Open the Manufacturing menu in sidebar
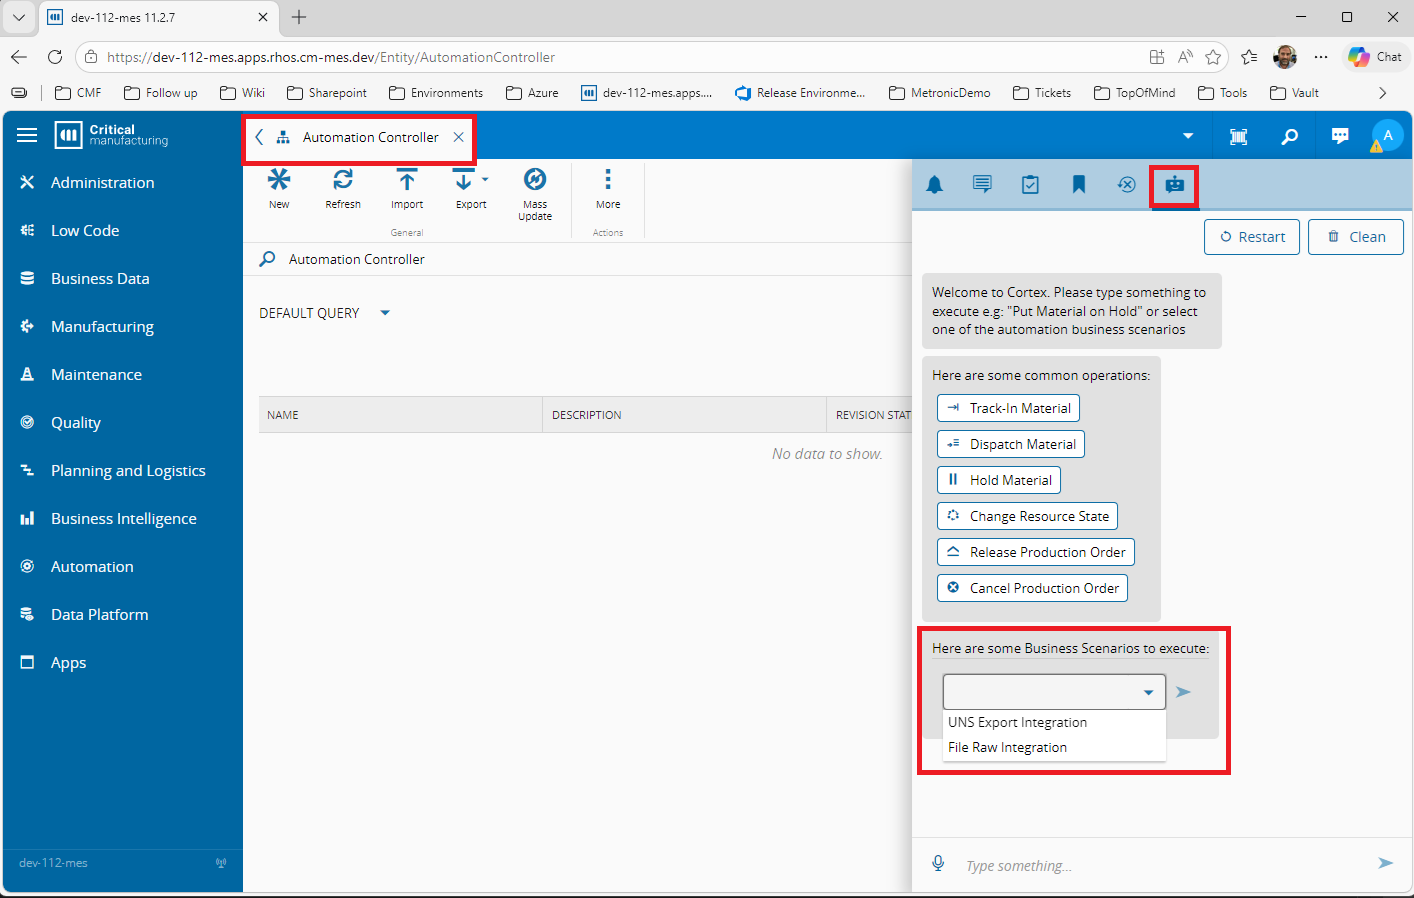Viewport: 1414px width, 898px height. [102, 327]
